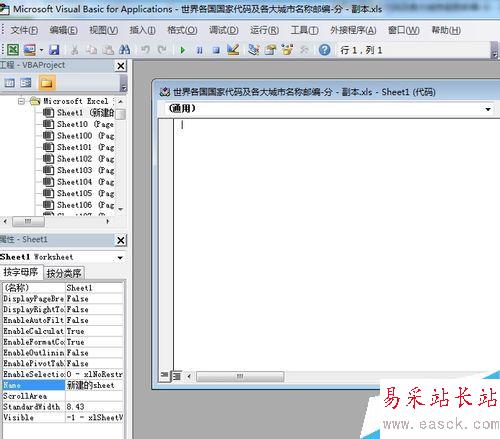The height and width of the screenshot is (439, 500).
Task: Click the Reset stop icon
Action: 216,50
